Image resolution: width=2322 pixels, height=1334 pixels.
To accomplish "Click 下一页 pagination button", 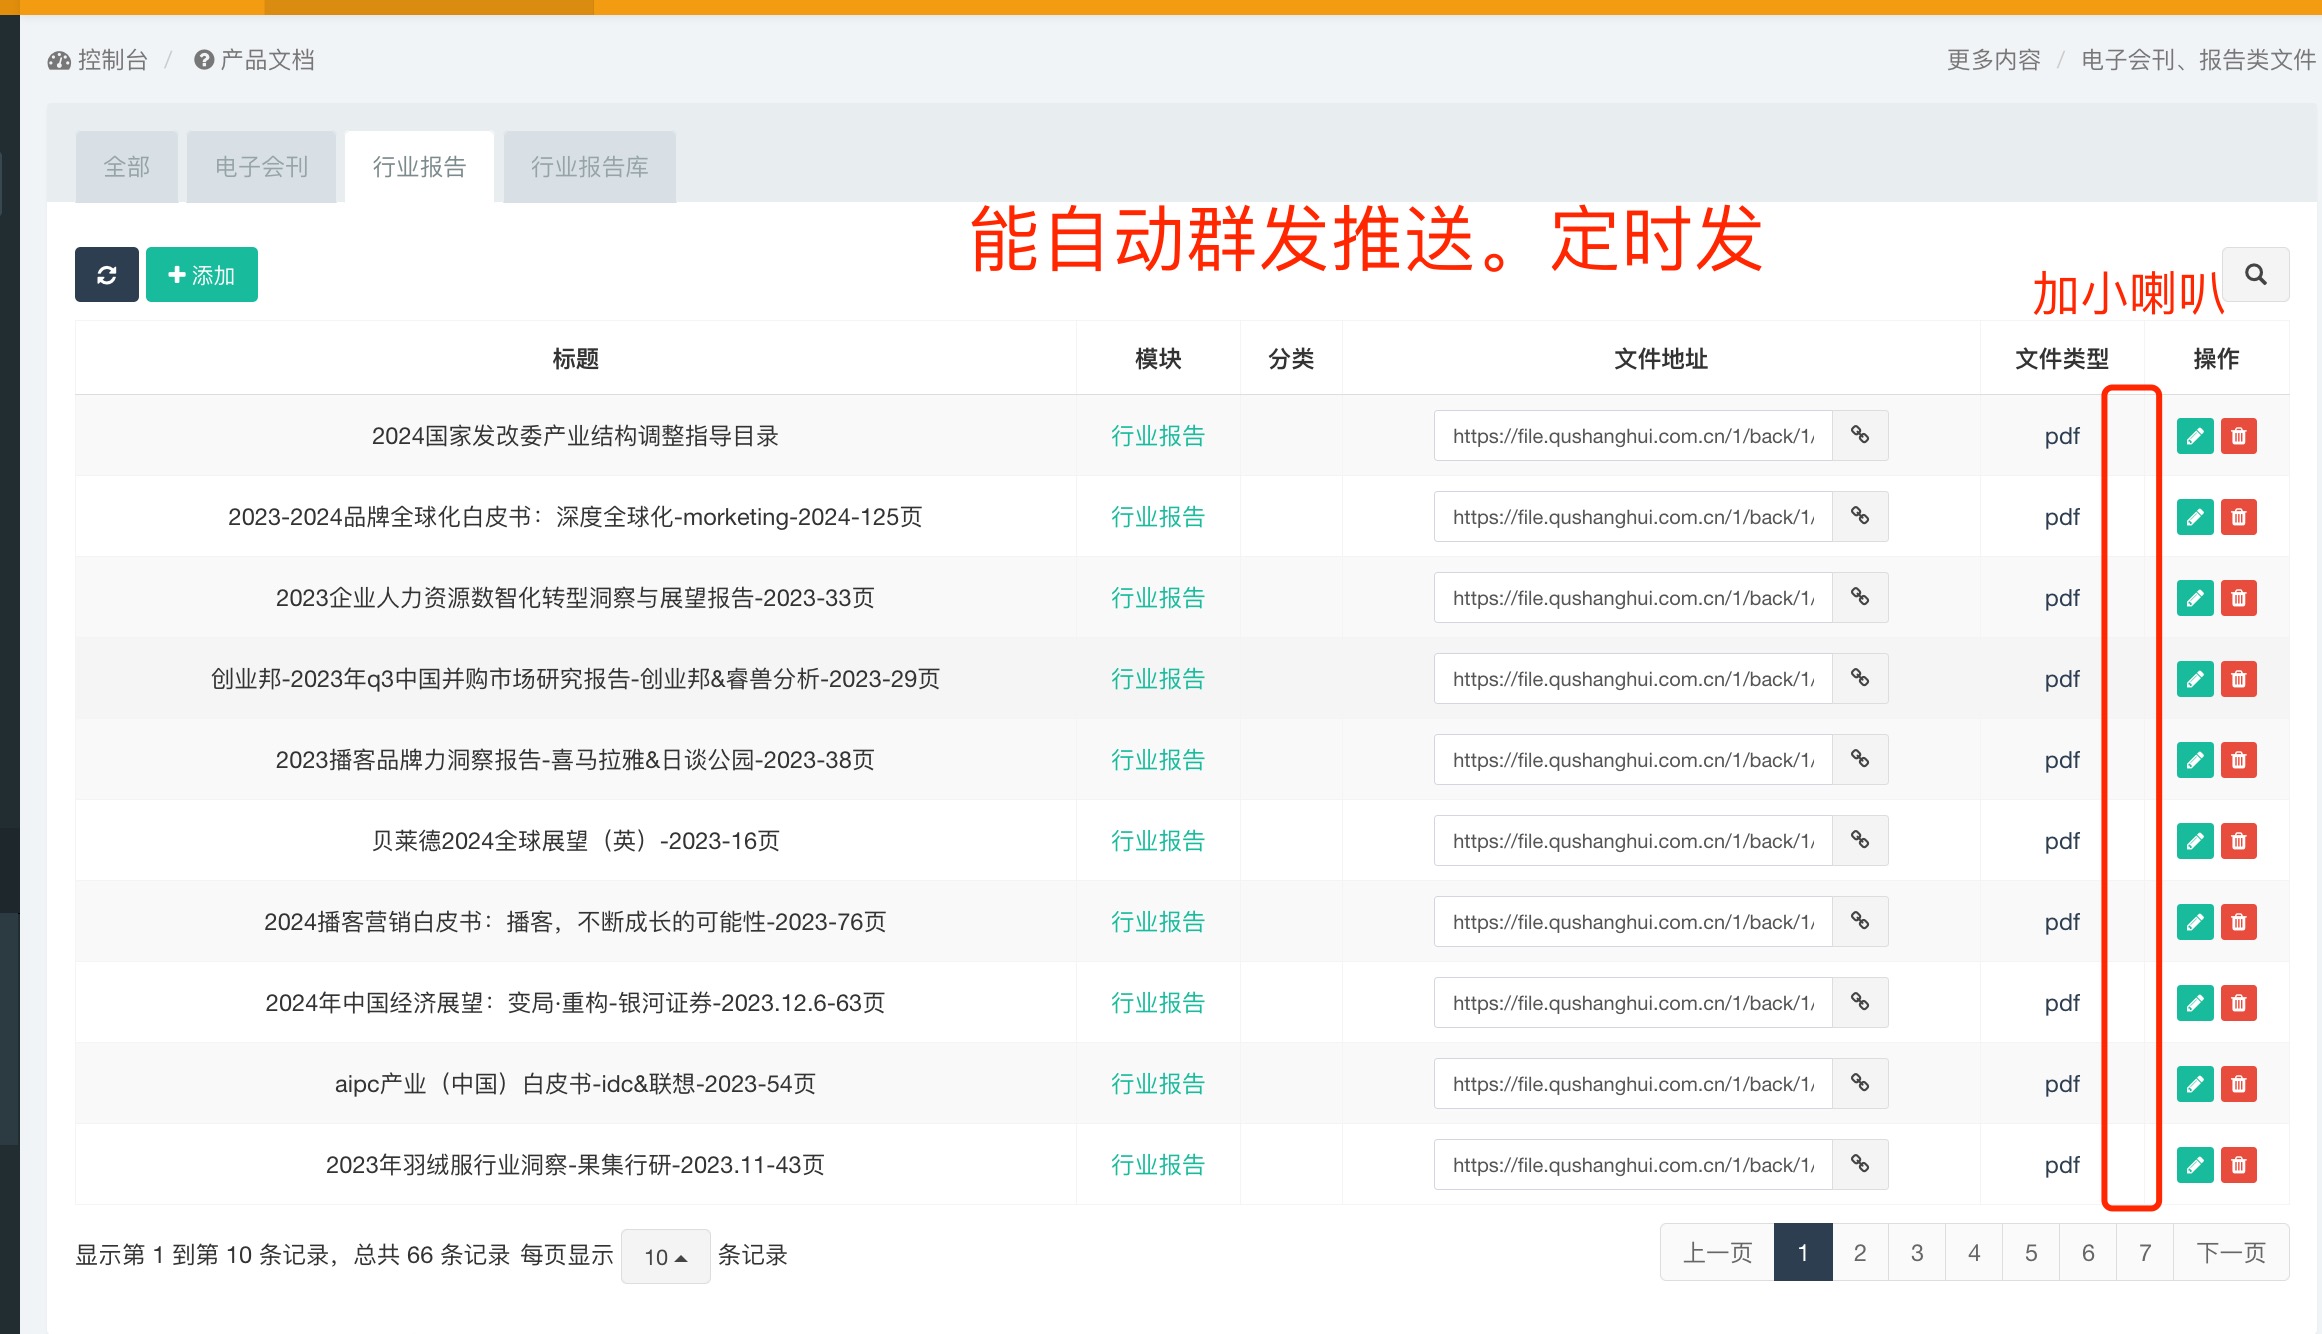I will click(2230, 1253).
